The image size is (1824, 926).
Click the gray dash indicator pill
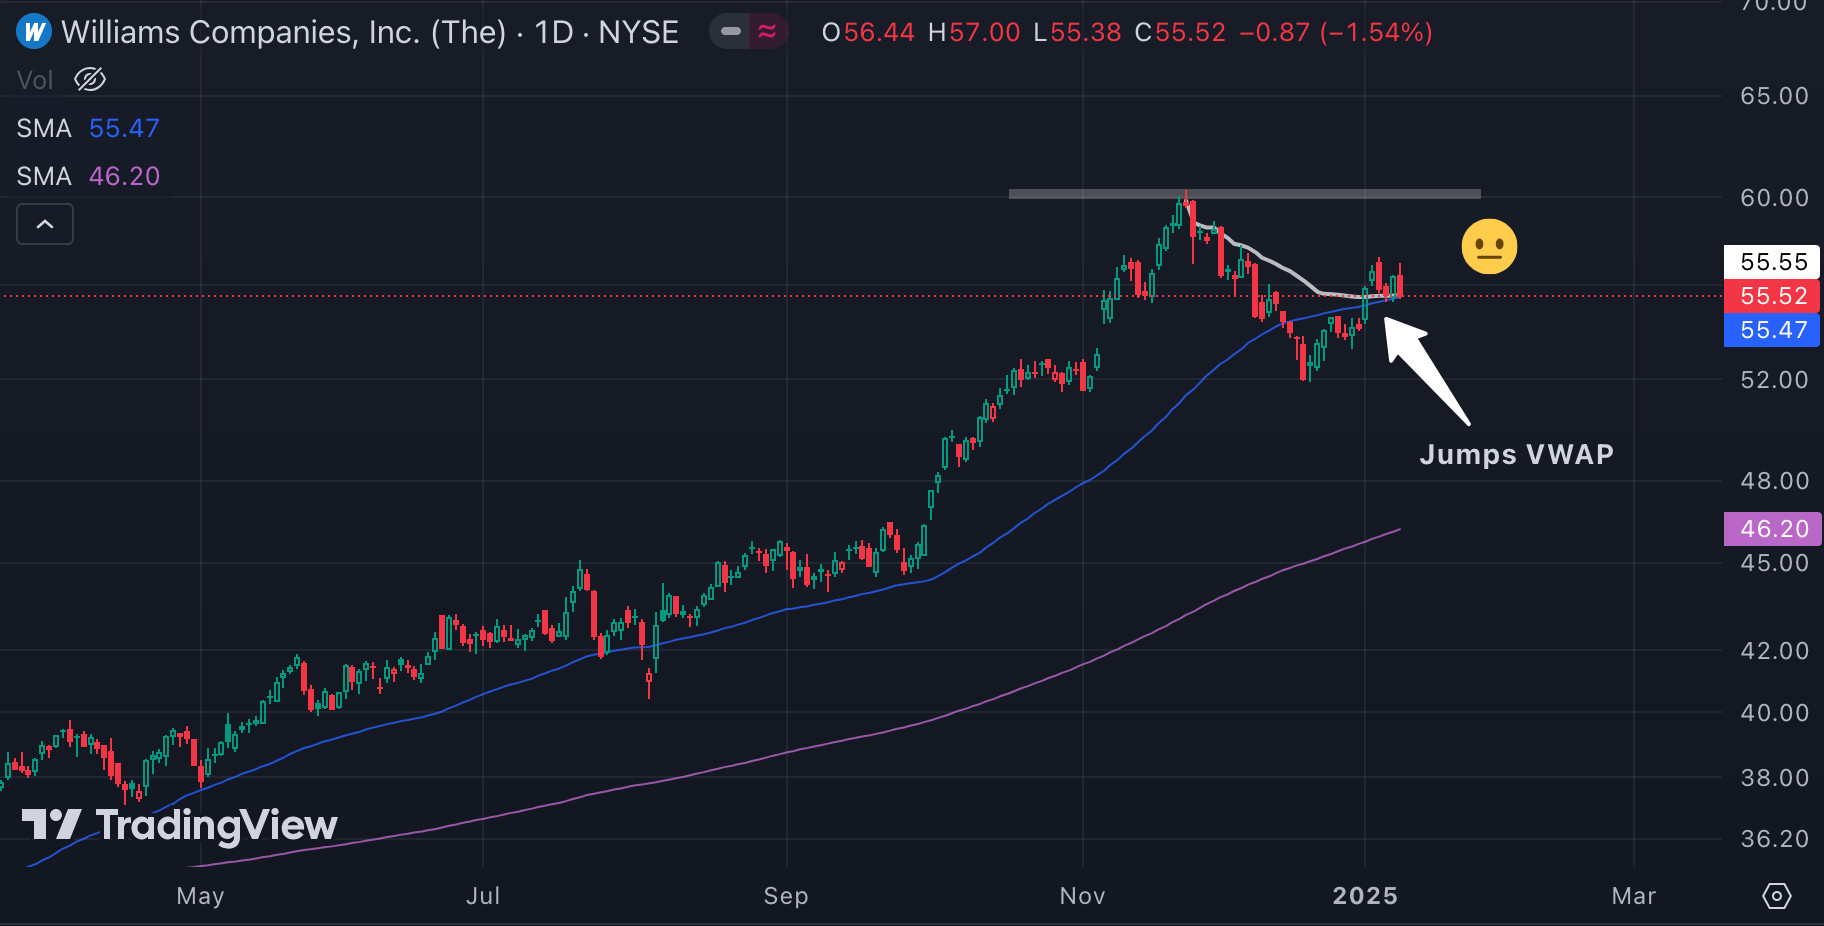(731, 32)
